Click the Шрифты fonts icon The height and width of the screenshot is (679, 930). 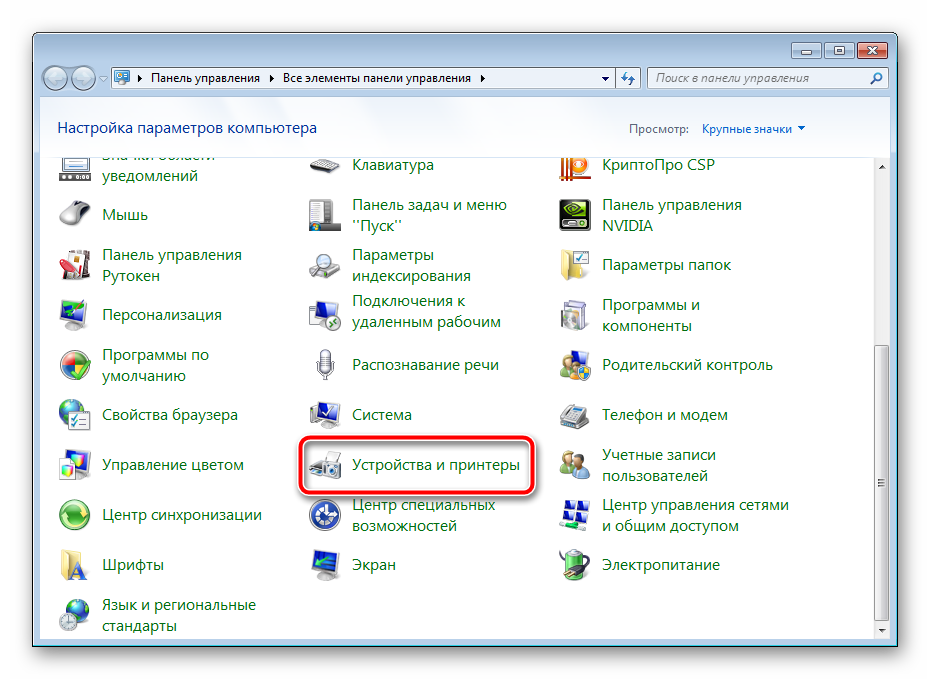coord(76,565)
